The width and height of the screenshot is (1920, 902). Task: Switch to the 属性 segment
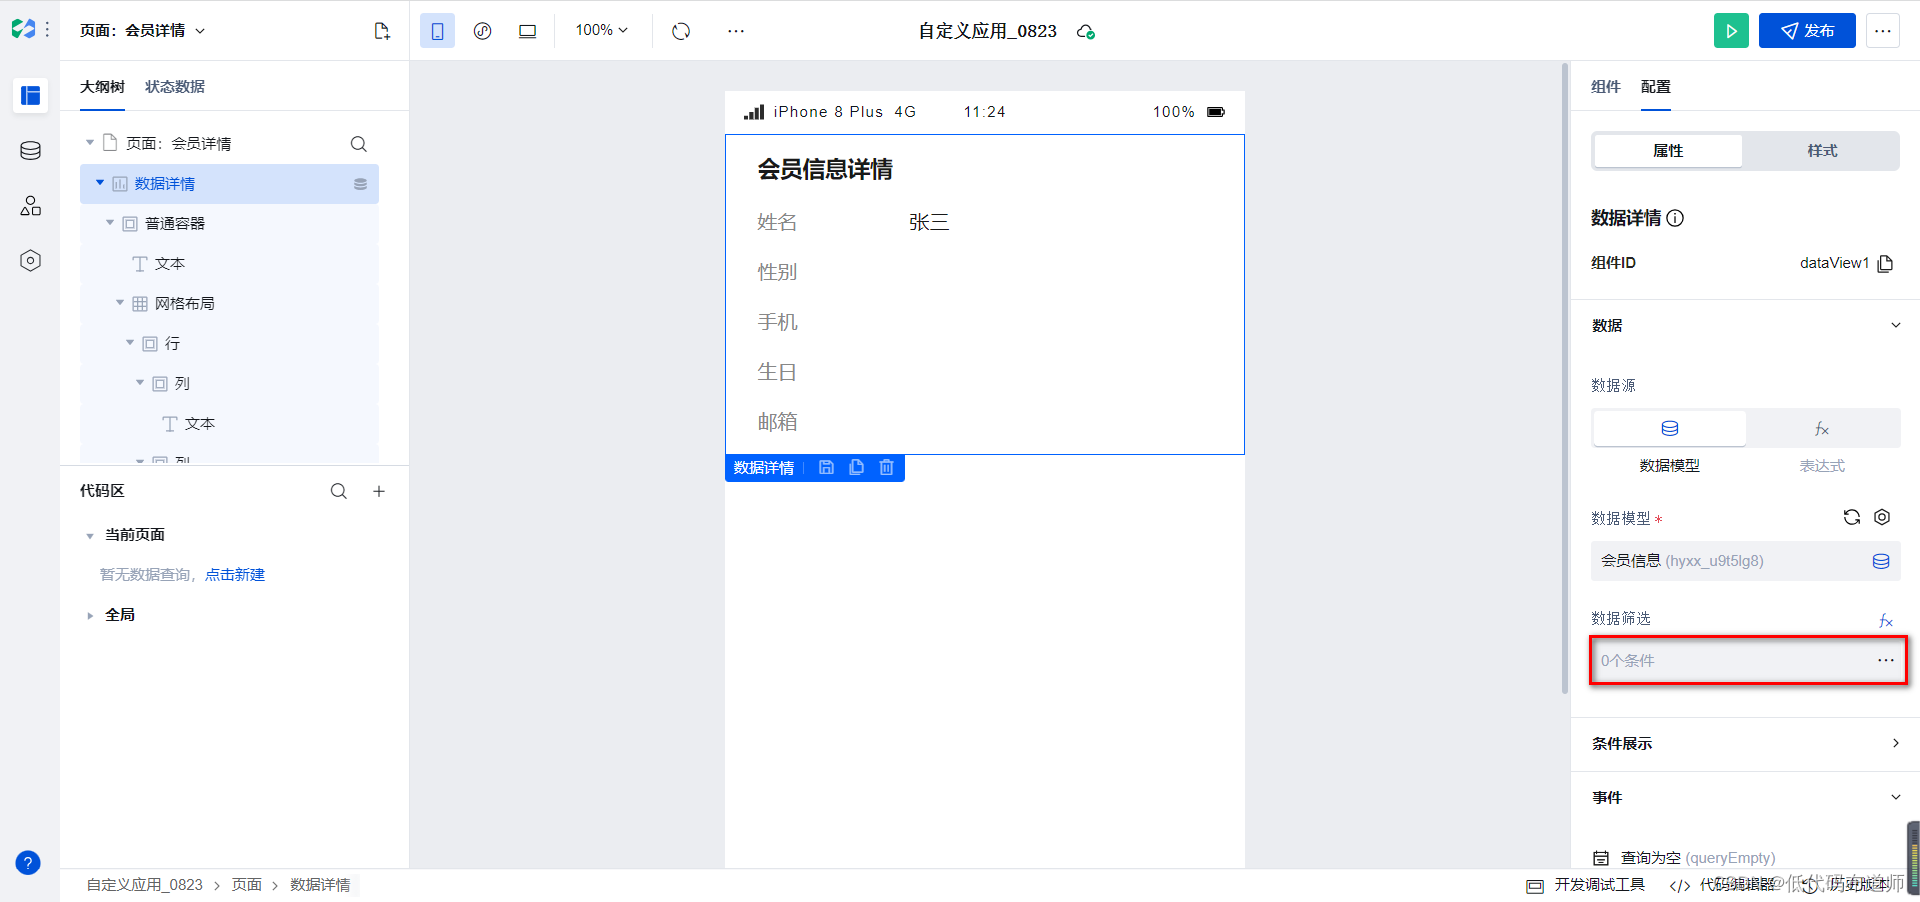(x=1668, y=151)
